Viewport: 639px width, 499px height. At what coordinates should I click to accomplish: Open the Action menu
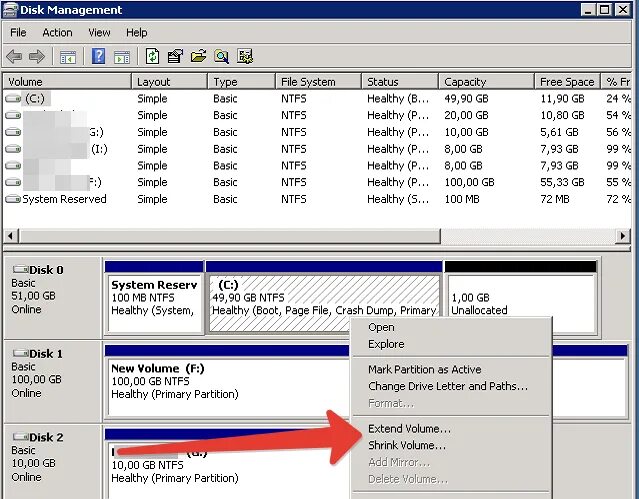click(x=57, y=33)
